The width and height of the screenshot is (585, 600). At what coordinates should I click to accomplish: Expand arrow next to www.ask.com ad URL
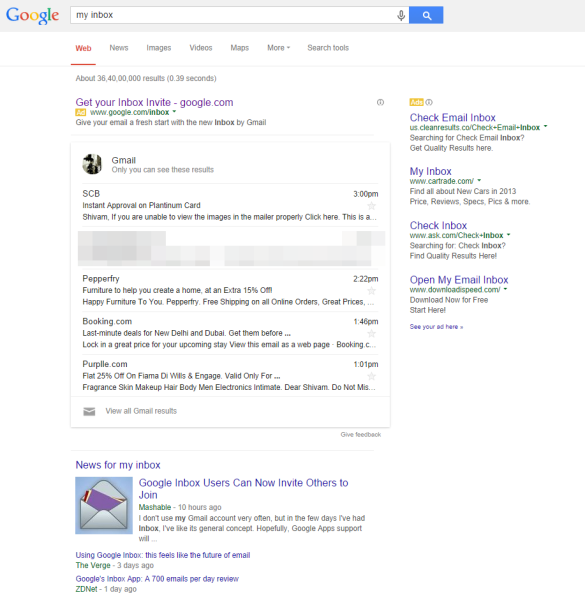point(508,234)
